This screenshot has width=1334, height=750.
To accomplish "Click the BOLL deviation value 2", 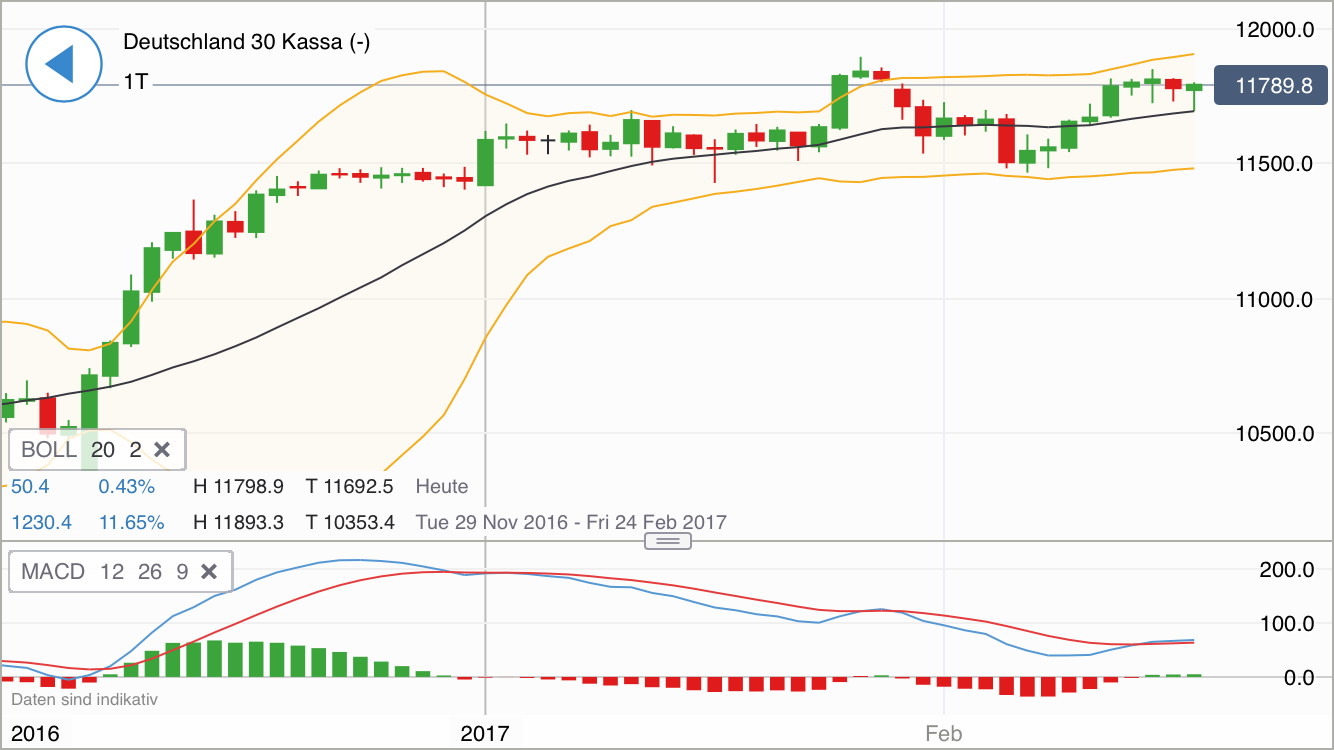I will [135, 449].
